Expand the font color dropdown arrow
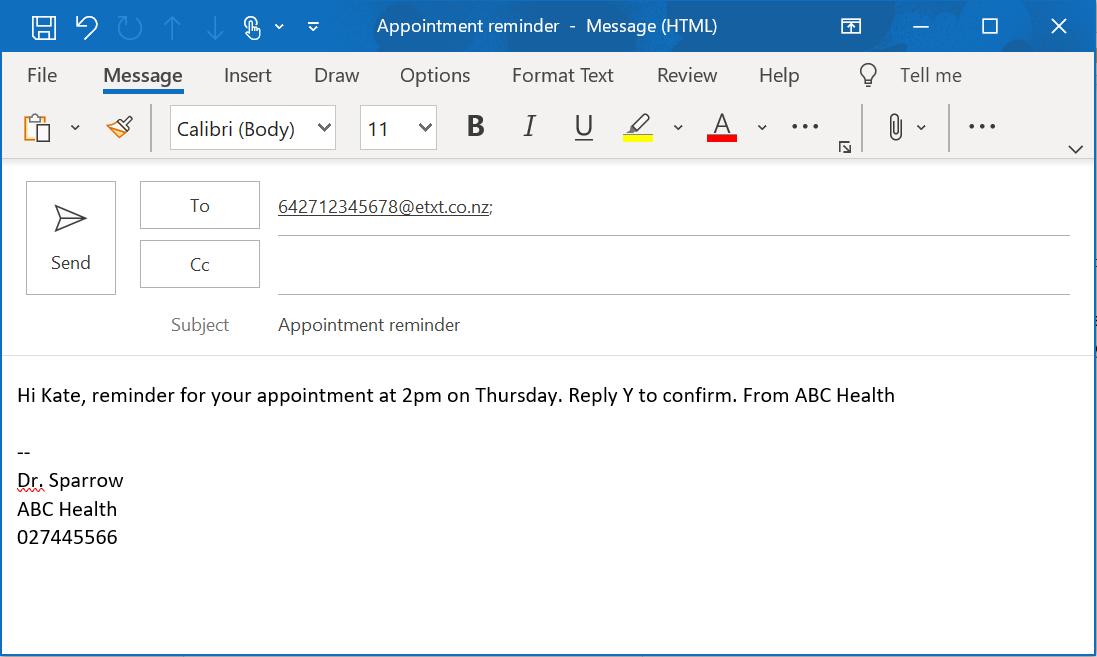Viewport: 1097px width, 657px height. pyautogui.click(x=762, y=127)
